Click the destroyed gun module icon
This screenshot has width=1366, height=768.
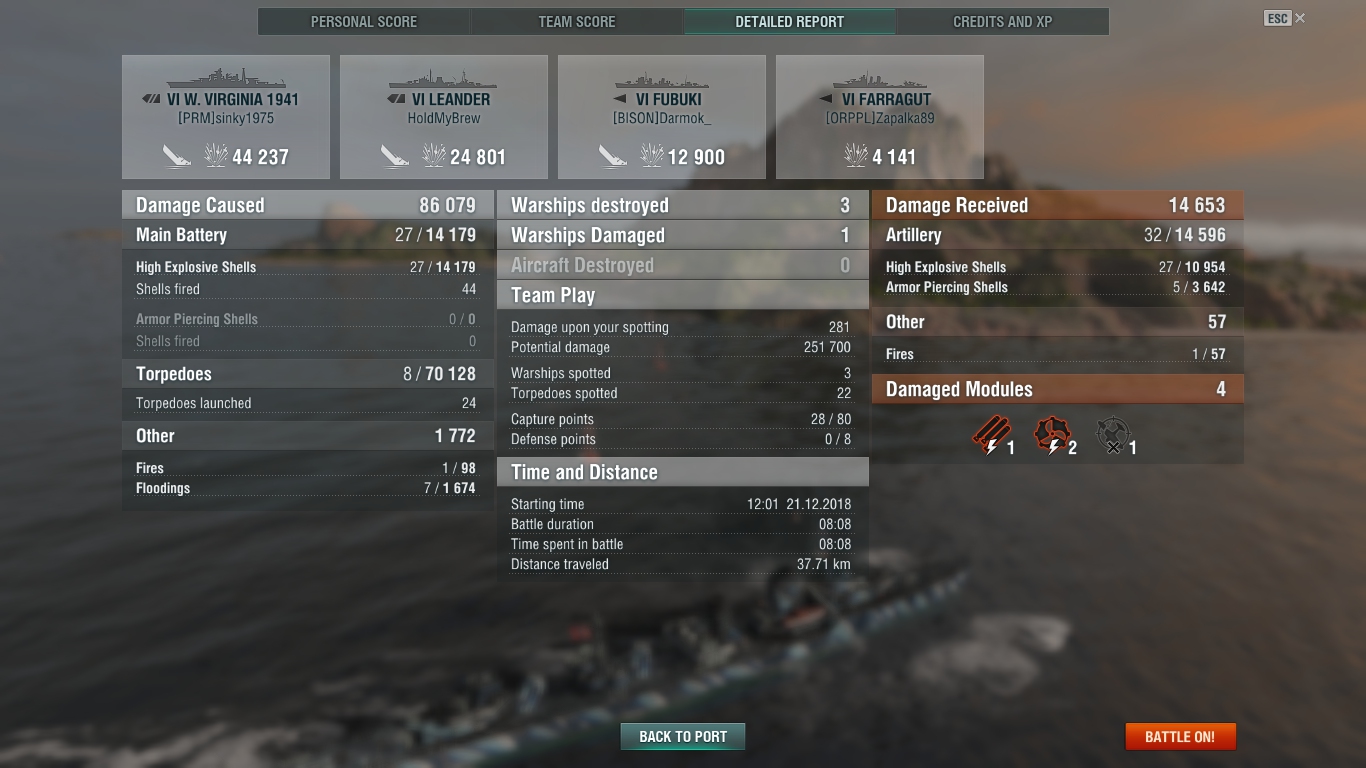[1112, 436]
